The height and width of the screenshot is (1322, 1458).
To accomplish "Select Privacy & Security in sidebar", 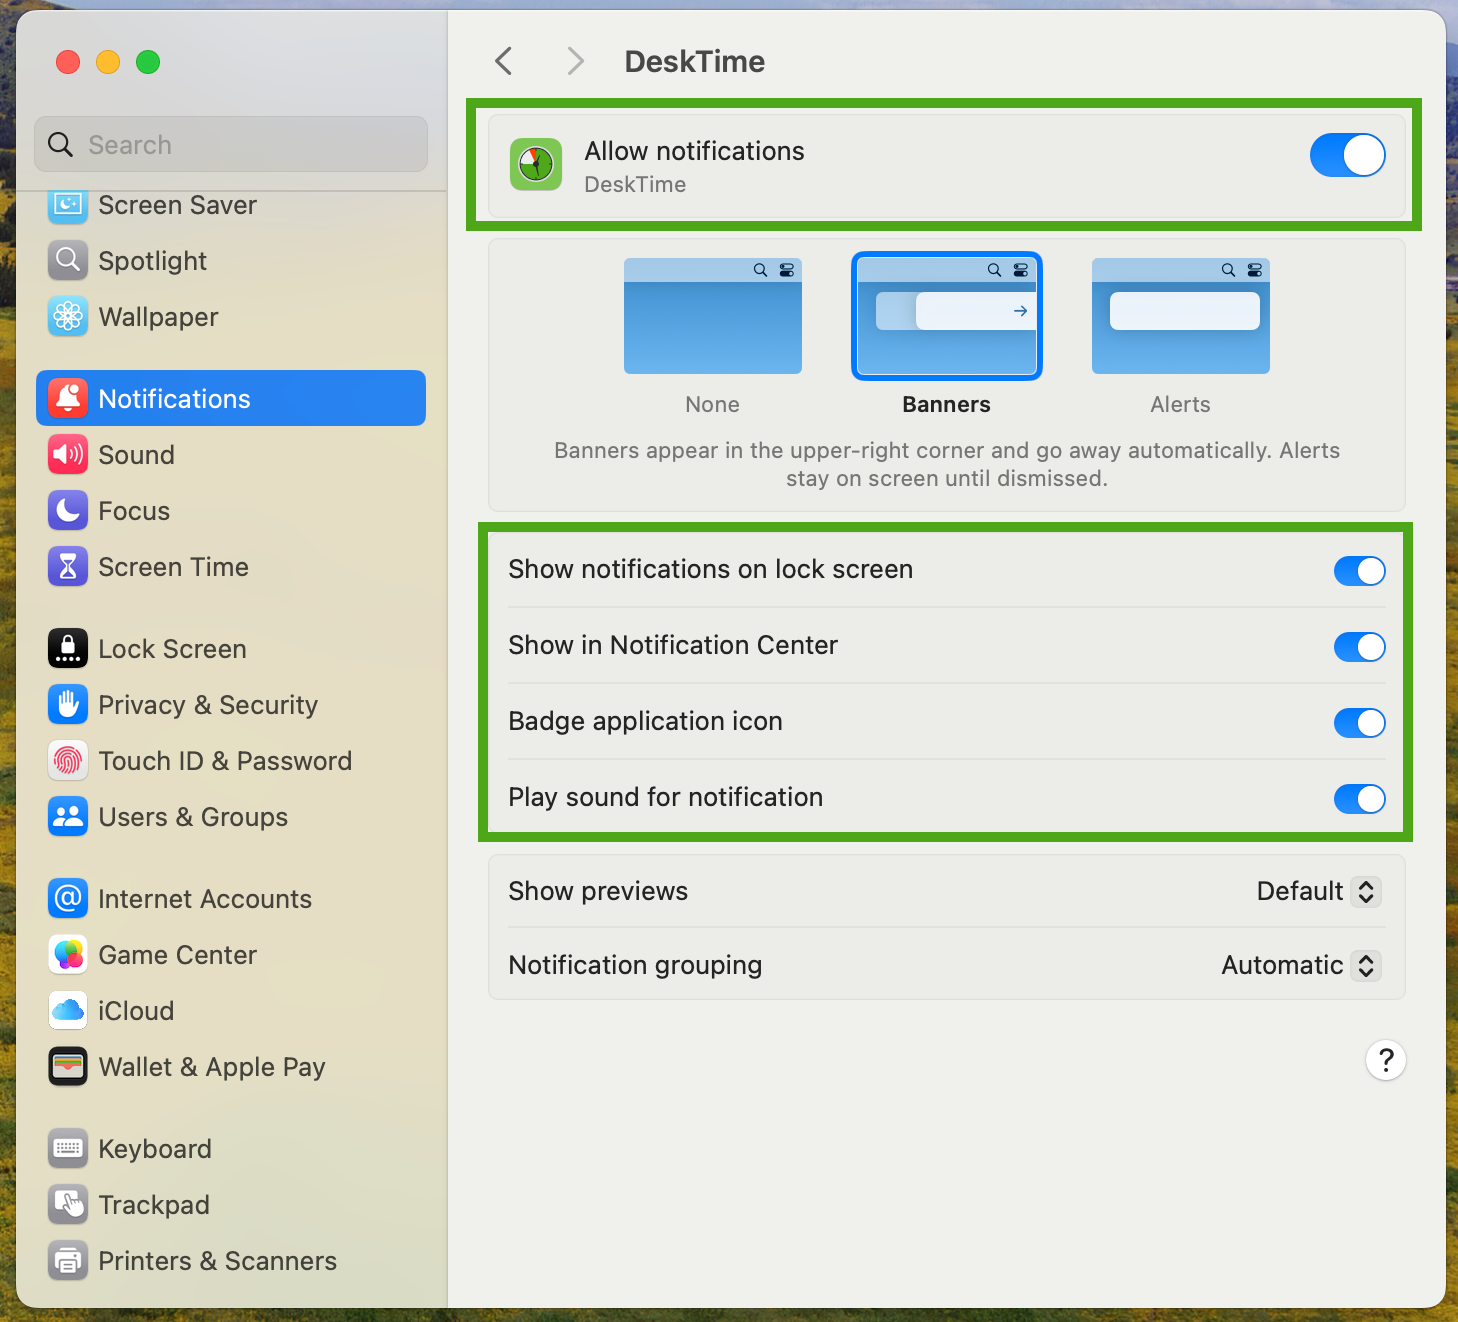I will (207, 705).
